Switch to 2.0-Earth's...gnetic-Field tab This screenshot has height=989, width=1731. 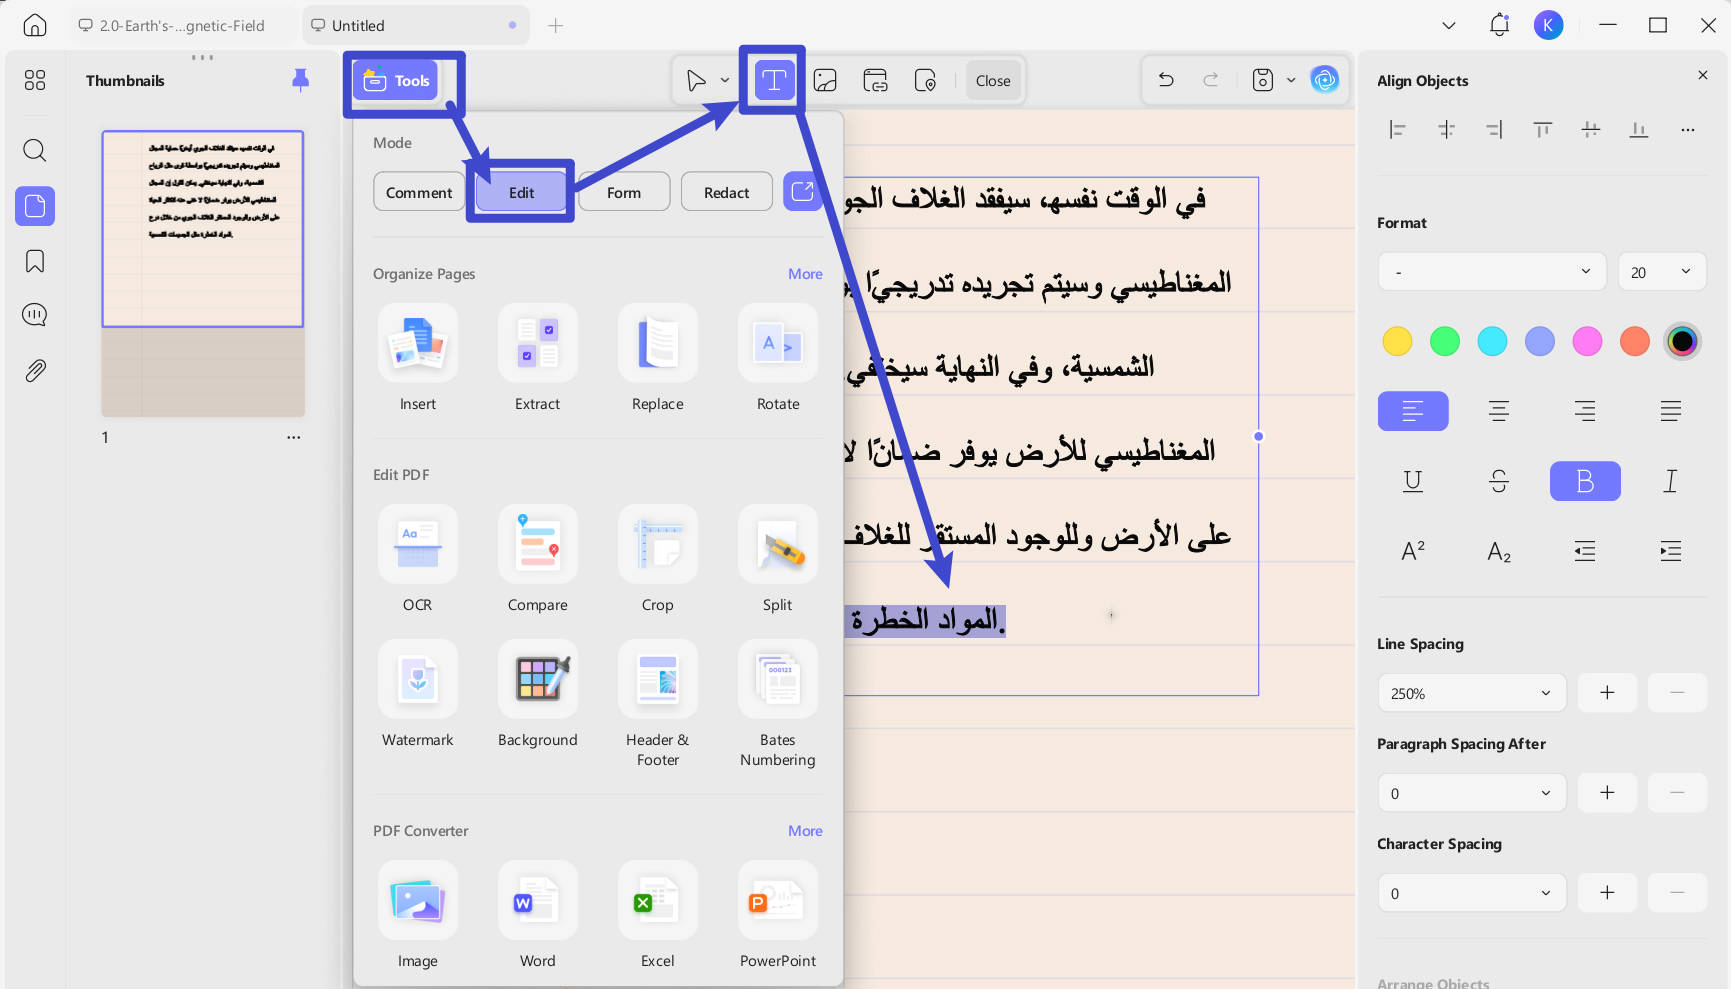pos(182,26)
